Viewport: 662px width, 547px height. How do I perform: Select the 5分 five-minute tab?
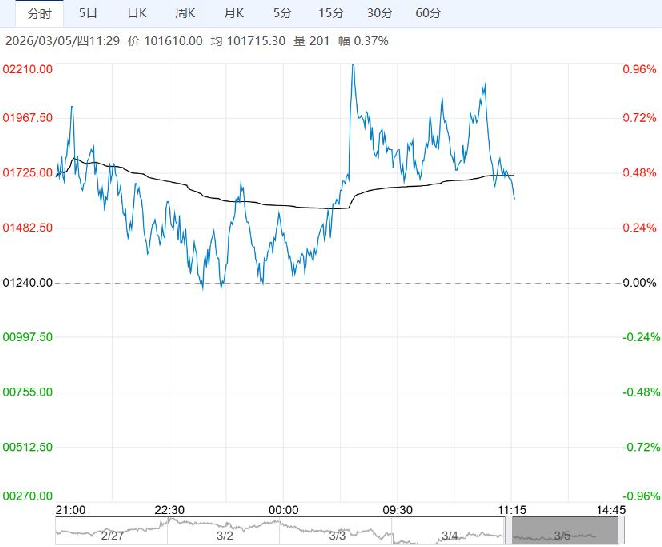[x=284, y=13]
